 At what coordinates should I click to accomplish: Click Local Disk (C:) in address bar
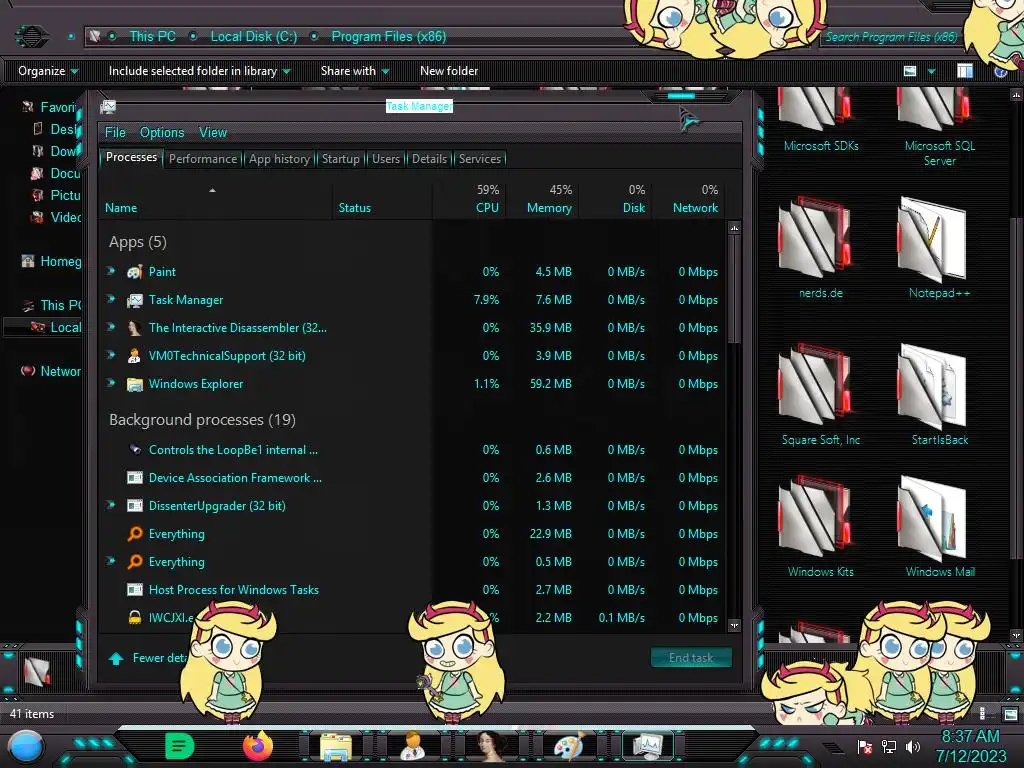[253, 37]
